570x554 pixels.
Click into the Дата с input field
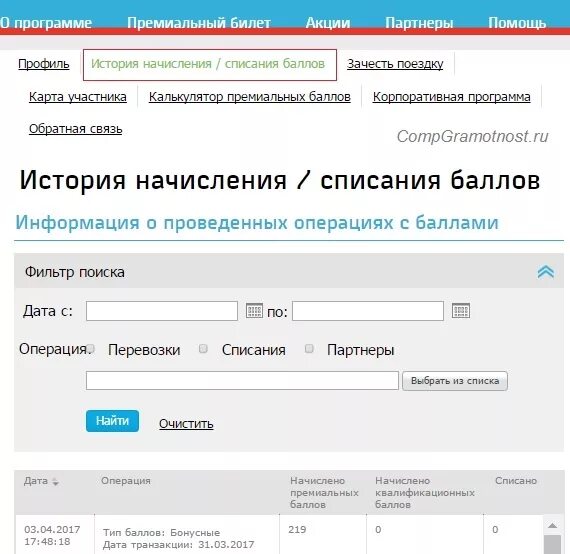(162, 311)
